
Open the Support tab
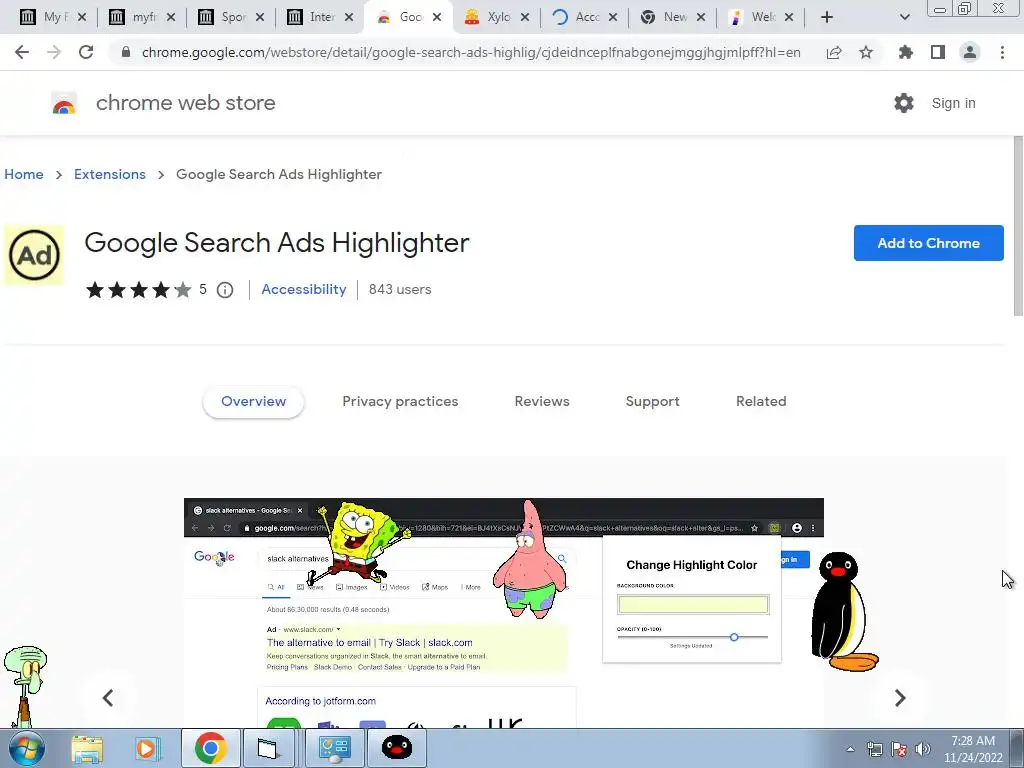pos(652,402)
